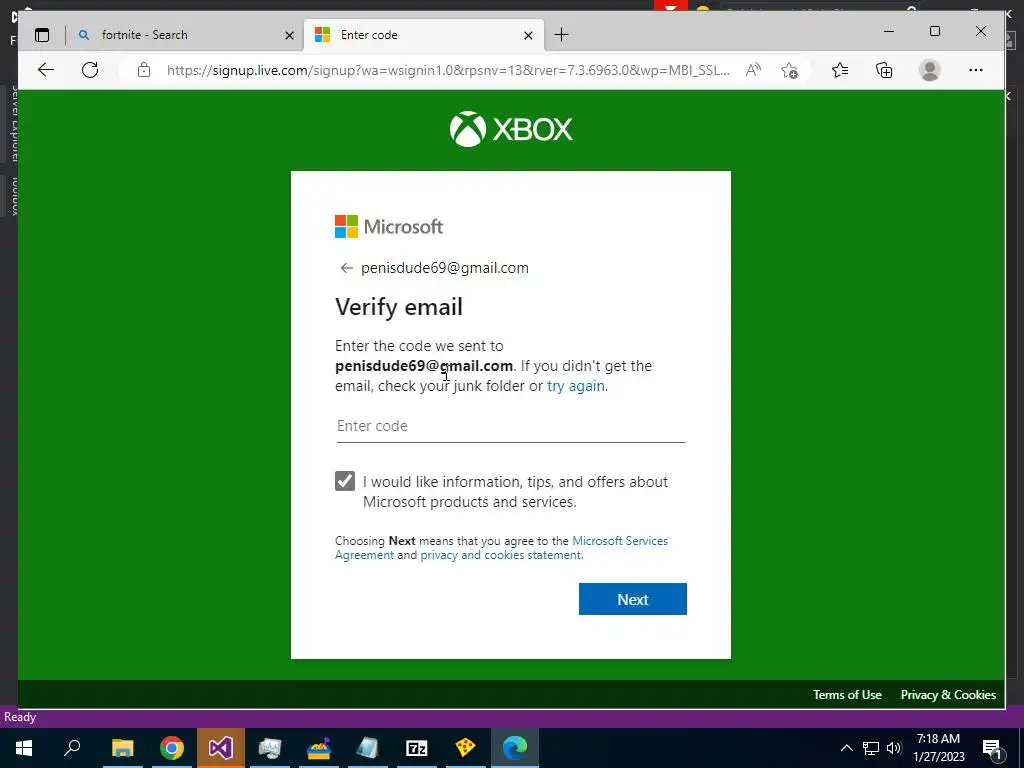Add this page to favorites star

(x=790, y=70)
